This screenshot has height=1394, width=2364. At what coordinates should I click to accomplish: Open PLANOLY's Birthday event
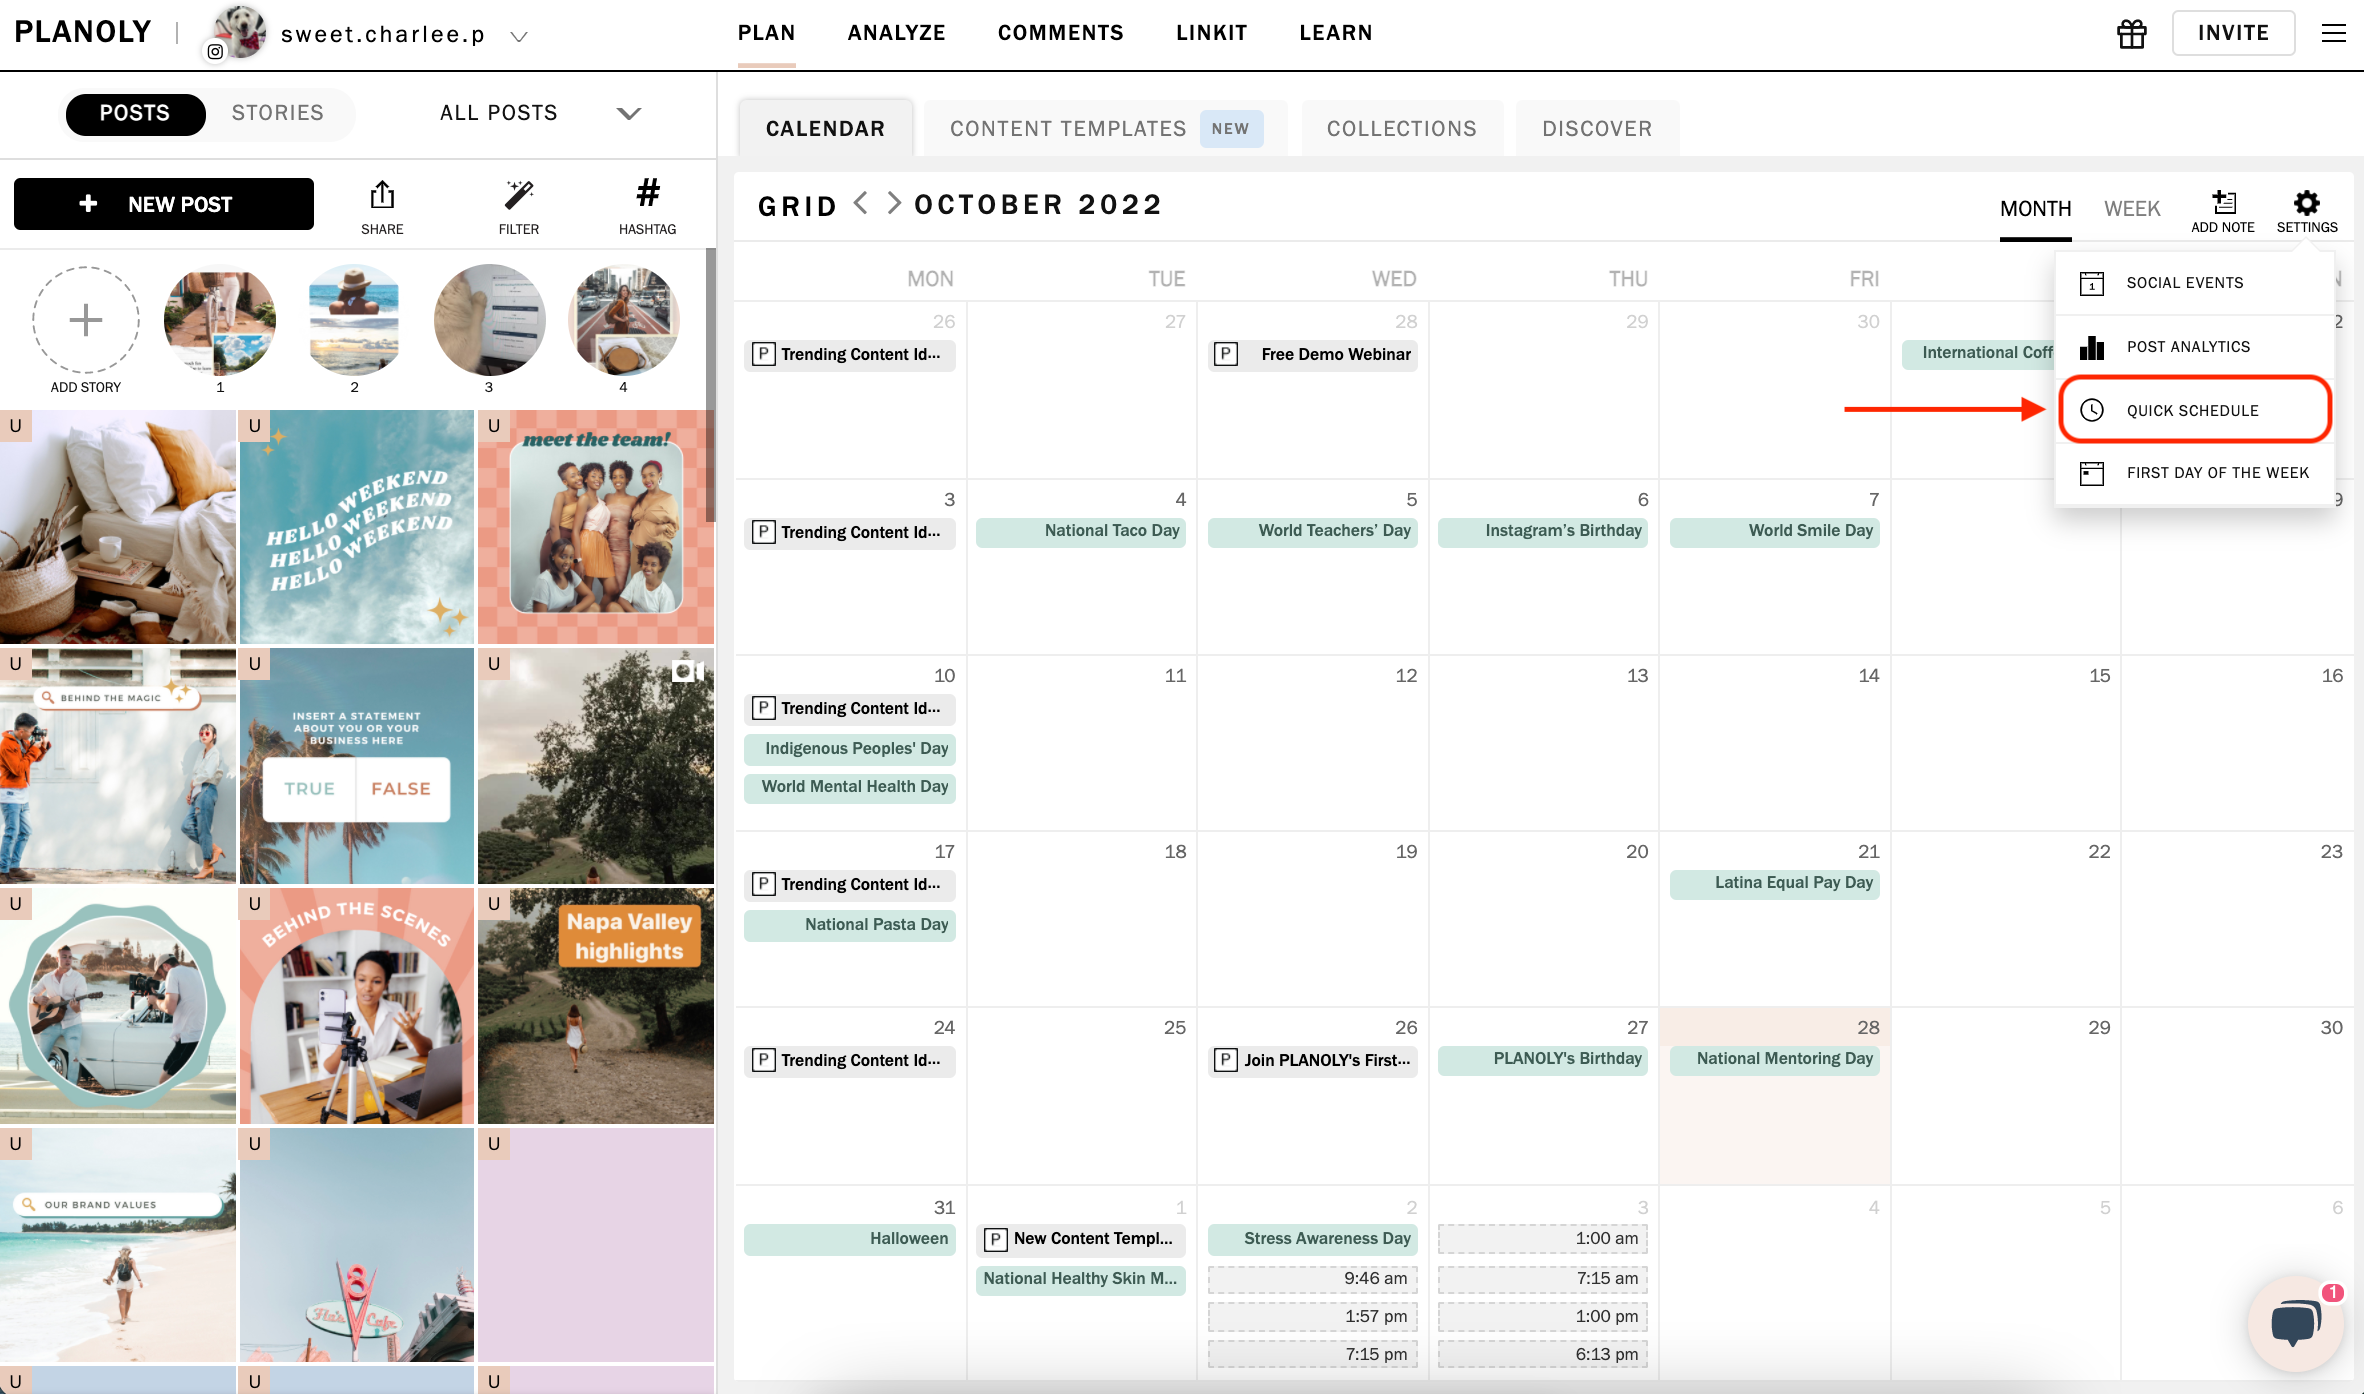pyautogui.click(x=1543, y=1059)
